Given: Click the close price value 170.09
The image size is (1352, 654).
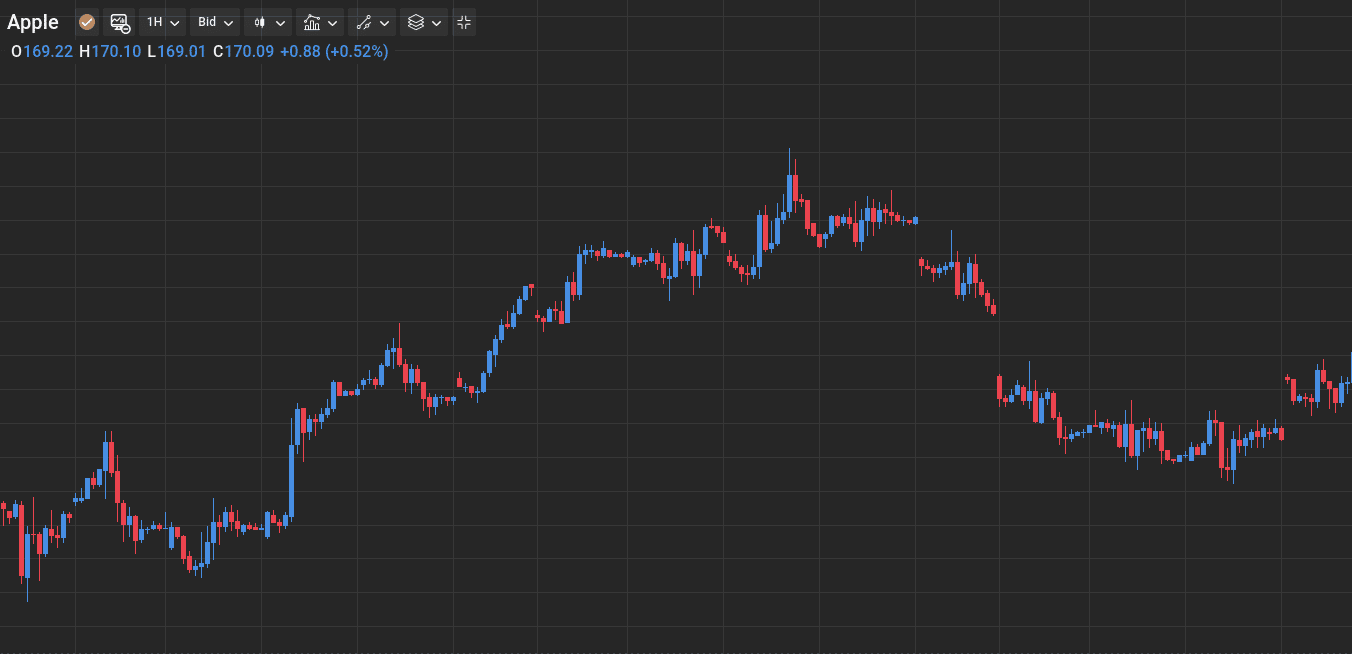Looking at the screenshot, I should point(249,51).
